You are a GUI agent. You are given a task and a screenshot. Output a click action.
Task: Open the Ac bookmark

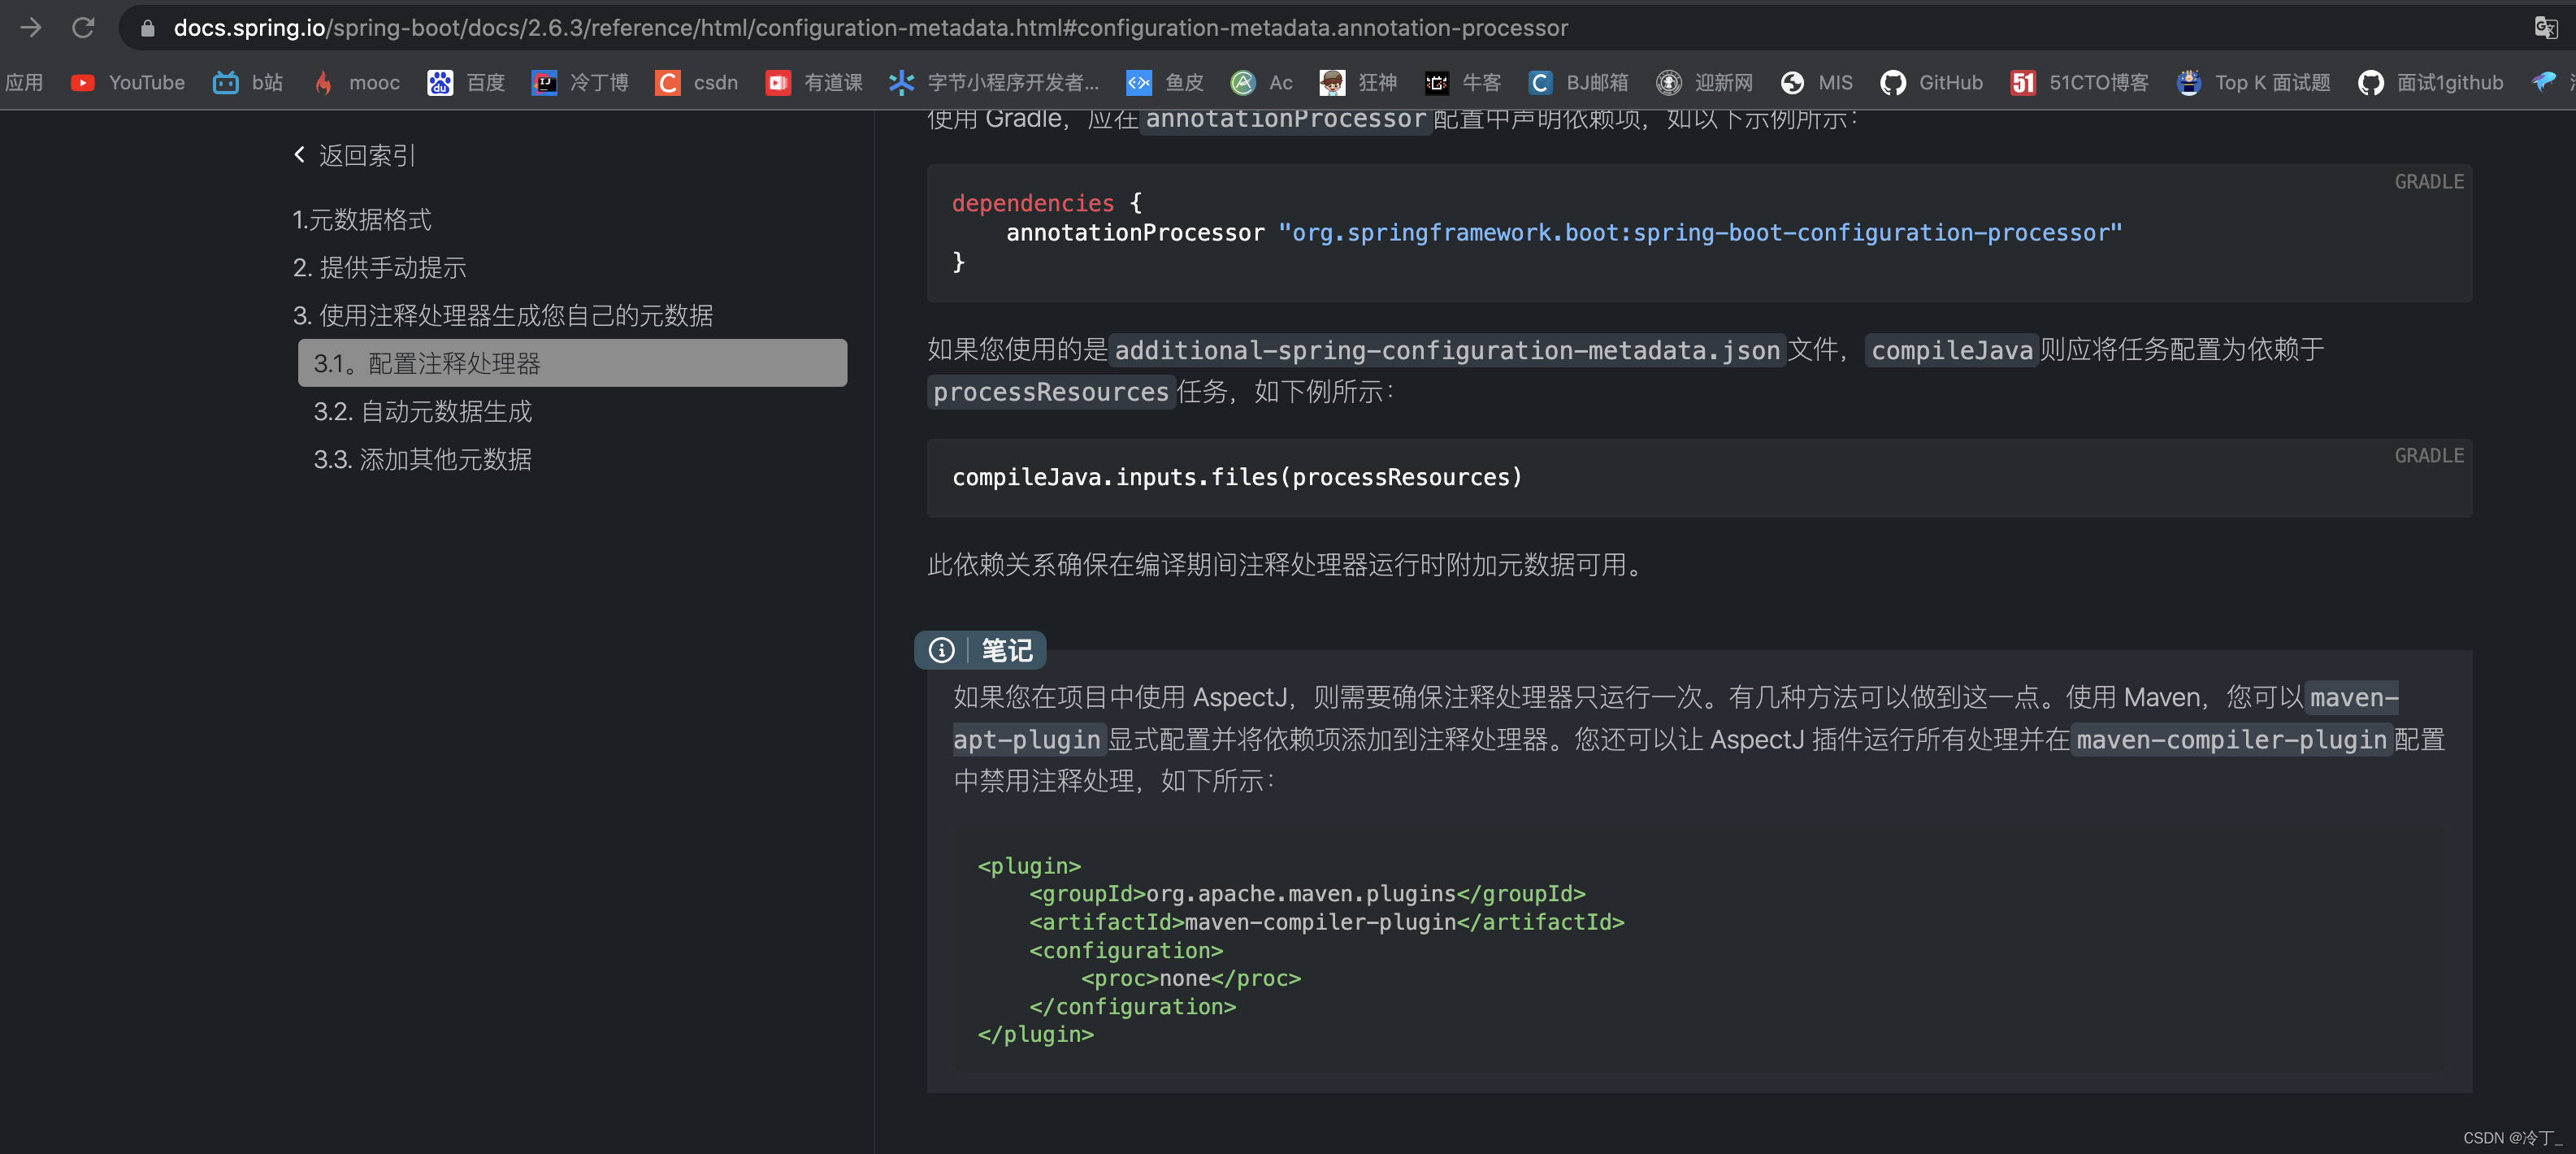tap(1262, 83)
